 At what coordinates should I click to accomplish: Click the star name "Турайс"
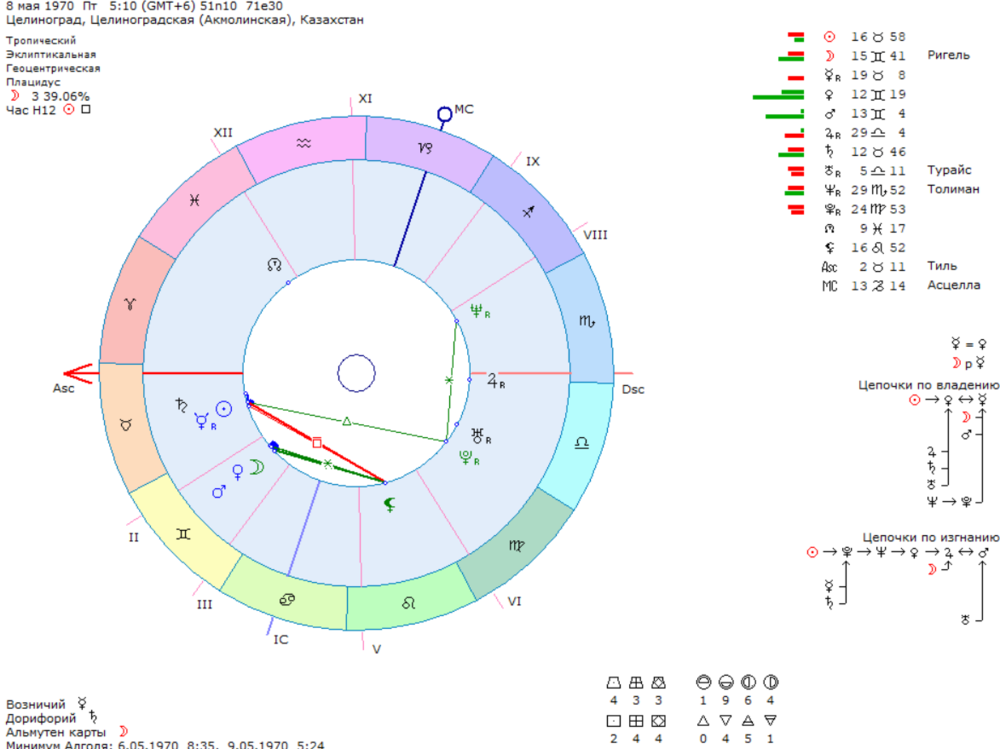949,170
